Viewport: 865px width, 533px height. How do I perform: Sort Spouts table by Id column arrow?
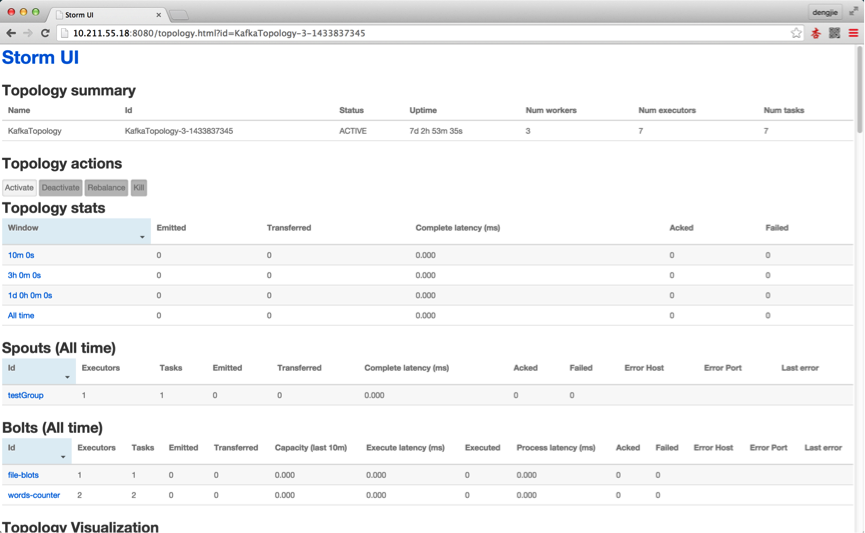(x=67, y=377)
